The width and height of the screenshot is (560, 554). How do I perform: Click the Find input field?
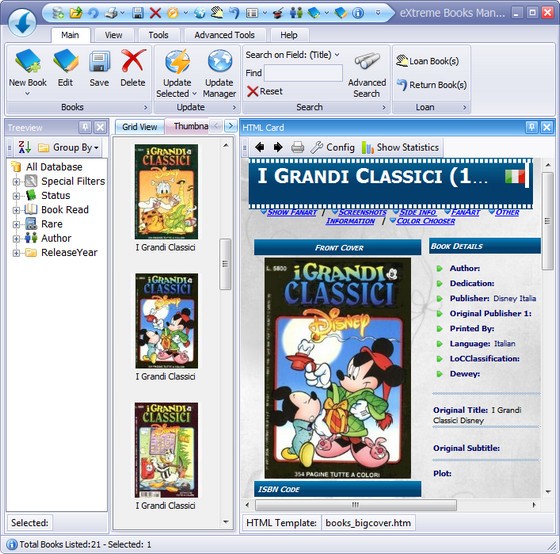pos(303,73)
